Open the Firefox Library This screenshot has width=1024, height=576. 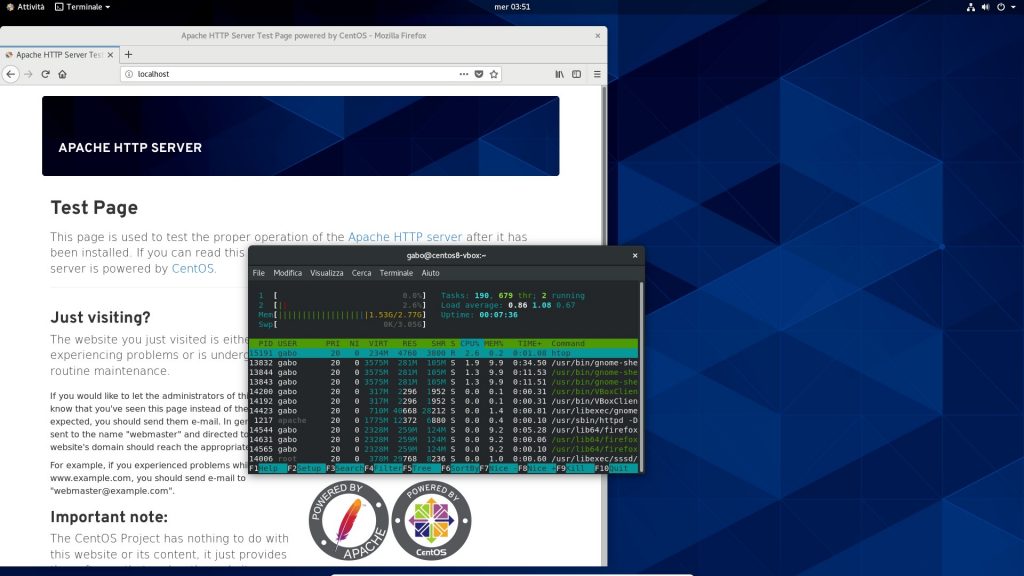coord(560,74)
